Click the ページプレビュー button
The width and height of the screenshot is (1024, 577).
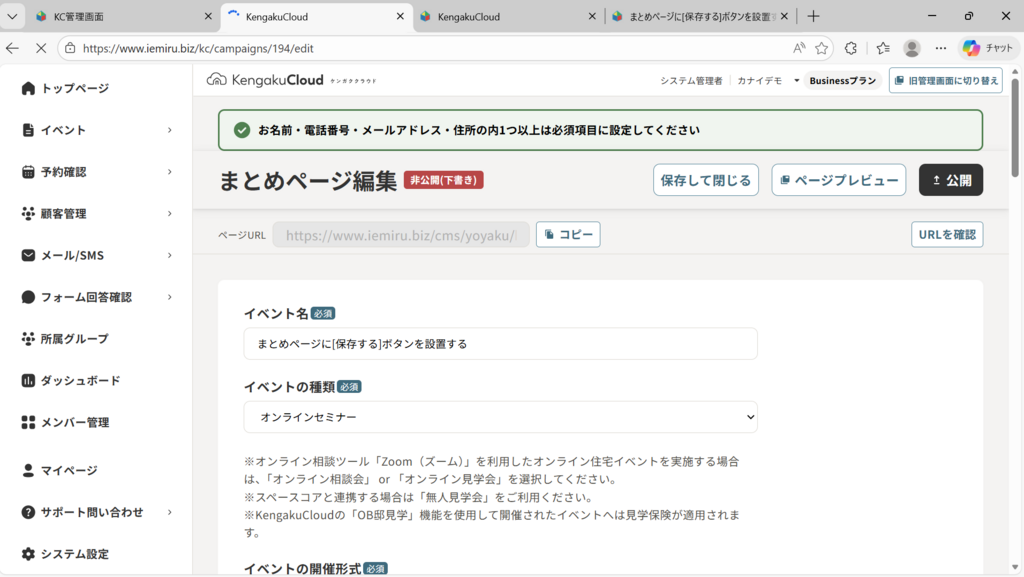(838, 180)
